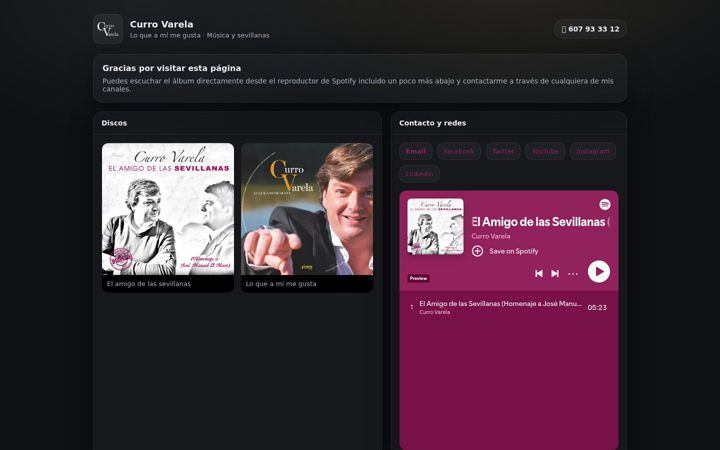Click the Save on Spotify label

[x=513, y=251]
